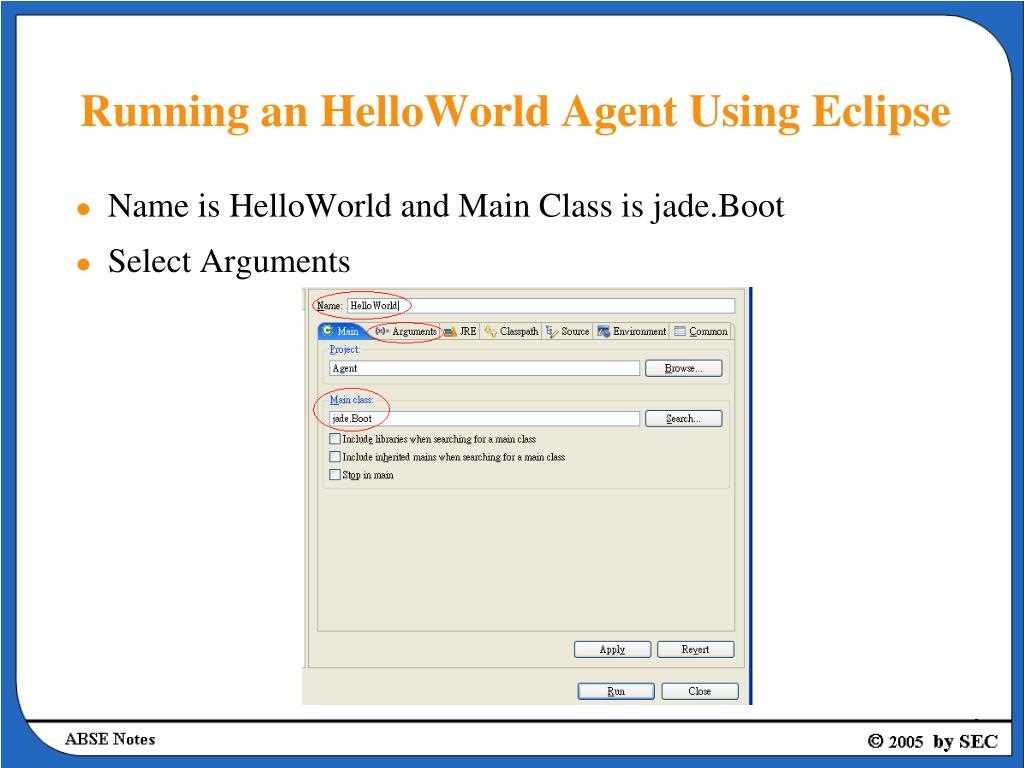Viewport: 1024px width, 768px height.
Task: Open the Environment tab
Action: tap(632, 331)
